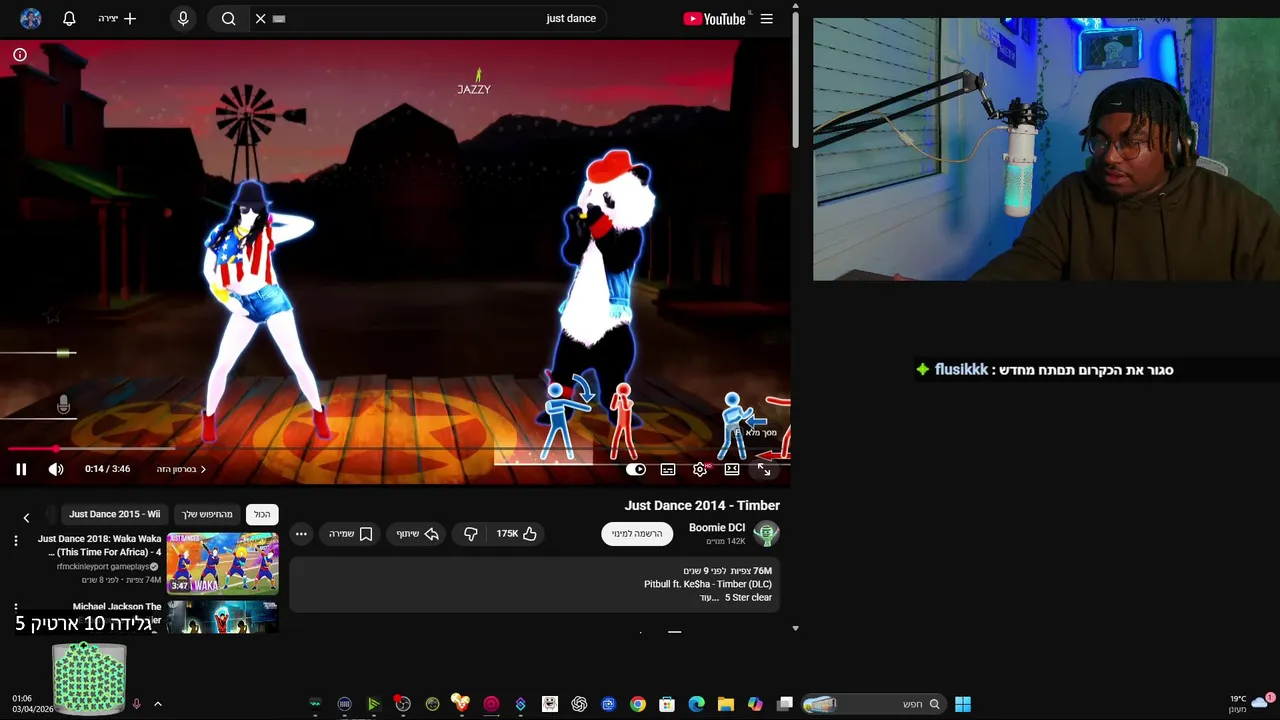This screenshot has width=1280, height=720.
Task: Click the white subscribe button
Action: (x=637, y=534)
